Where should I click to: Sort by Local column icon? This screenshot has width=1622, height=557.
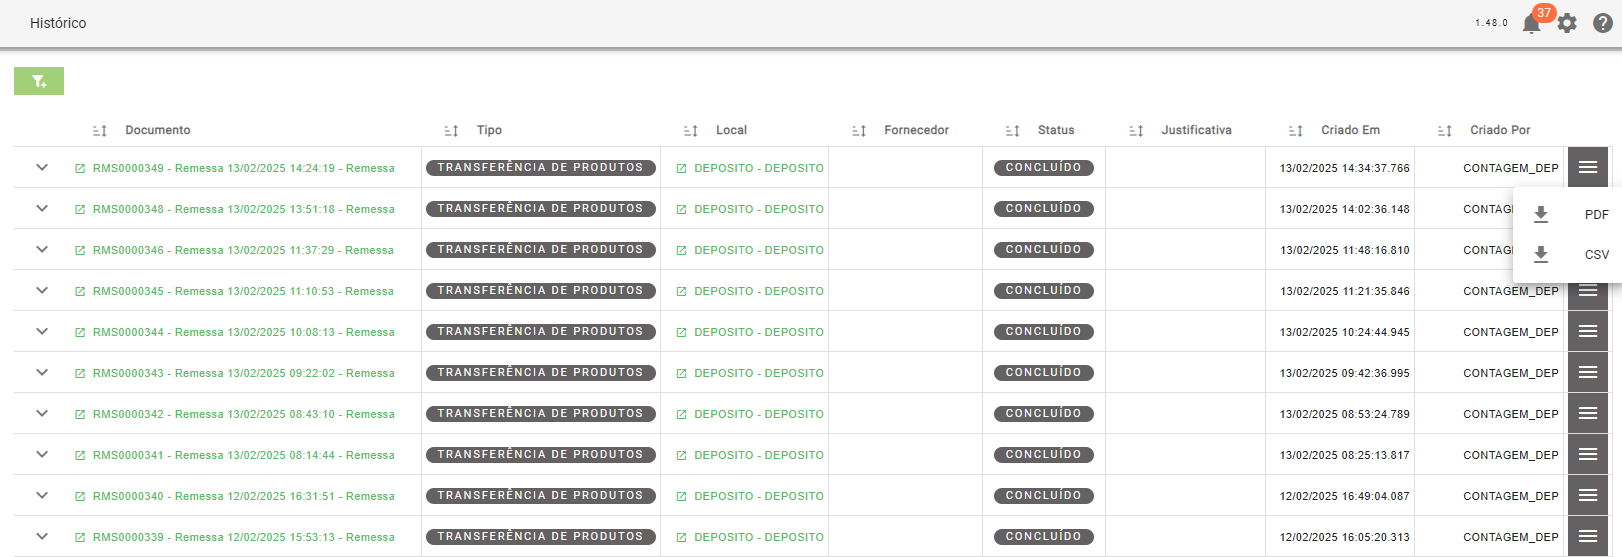pyautogui.click(x=691, y=131)
